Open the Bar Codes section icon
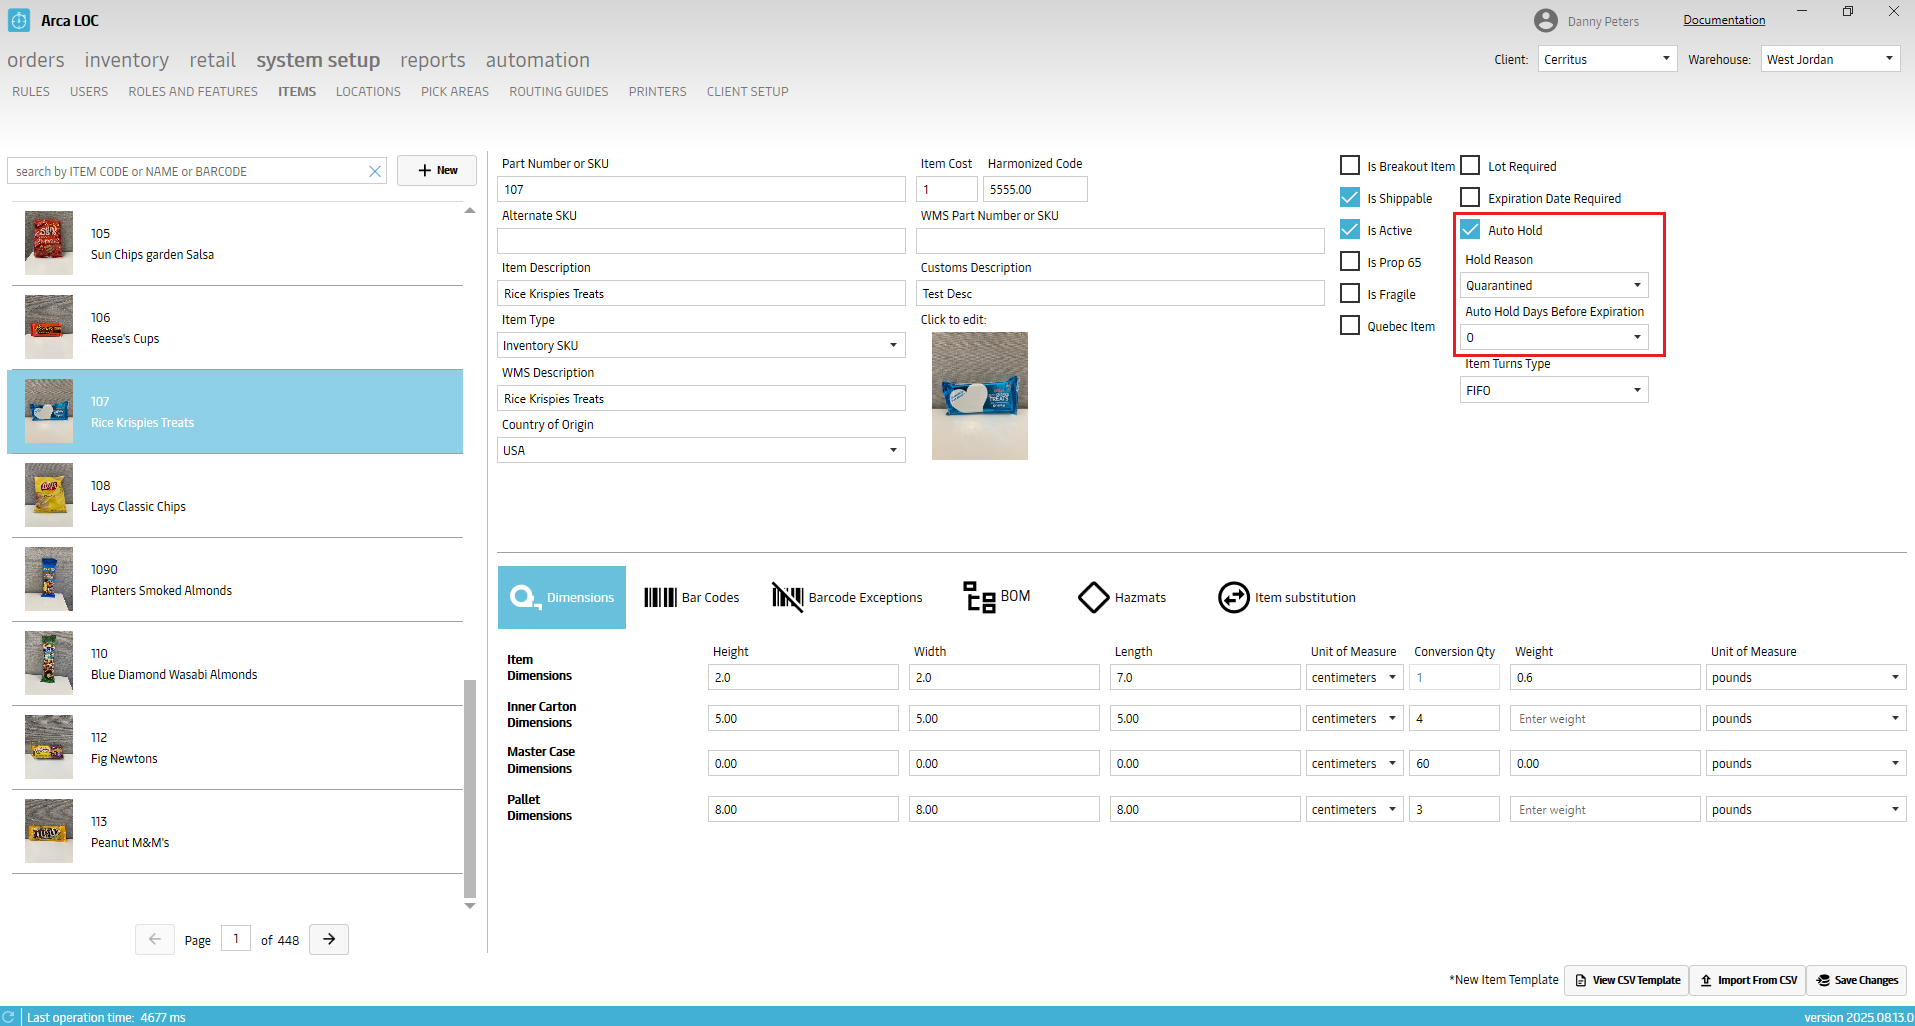Viewport: 1915px width, 1026px height. click(660, 598)
